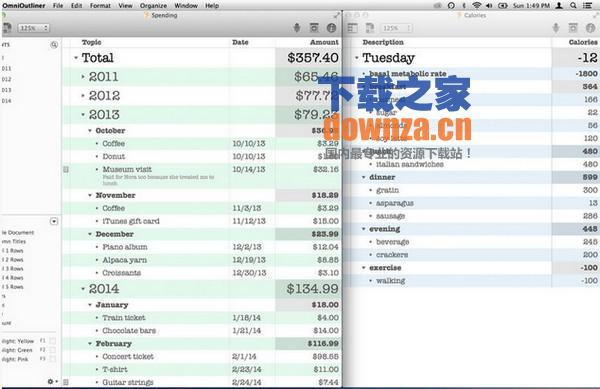This screenshot has width=600, height=389.
Task: Open the Organize menu
Action: (153, 5)
